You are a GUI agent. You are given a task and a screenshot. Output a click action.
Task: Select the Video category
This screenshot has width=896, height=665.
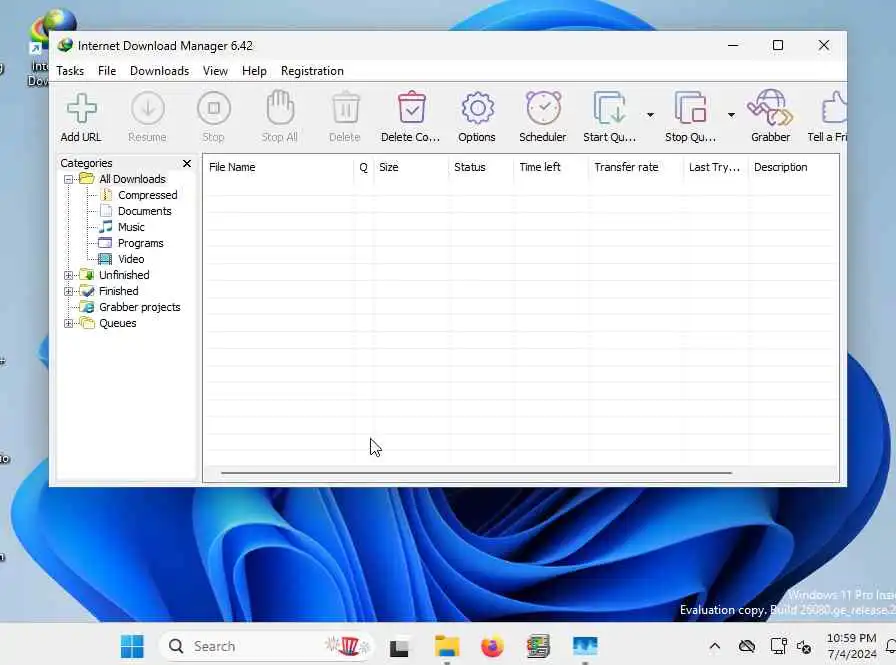pyautogui.click(x=131, y=259)
